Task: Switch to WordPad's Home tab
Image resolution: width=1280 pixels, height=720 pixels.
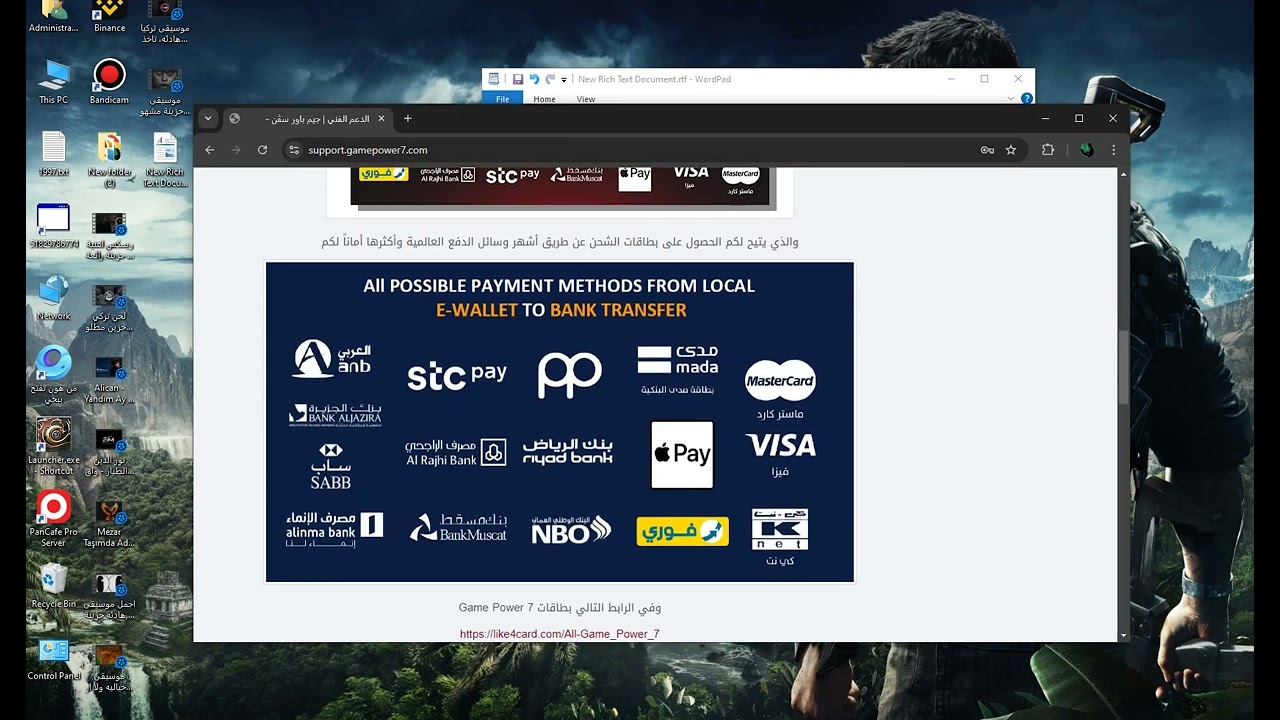Action: (x=544, y=99)
